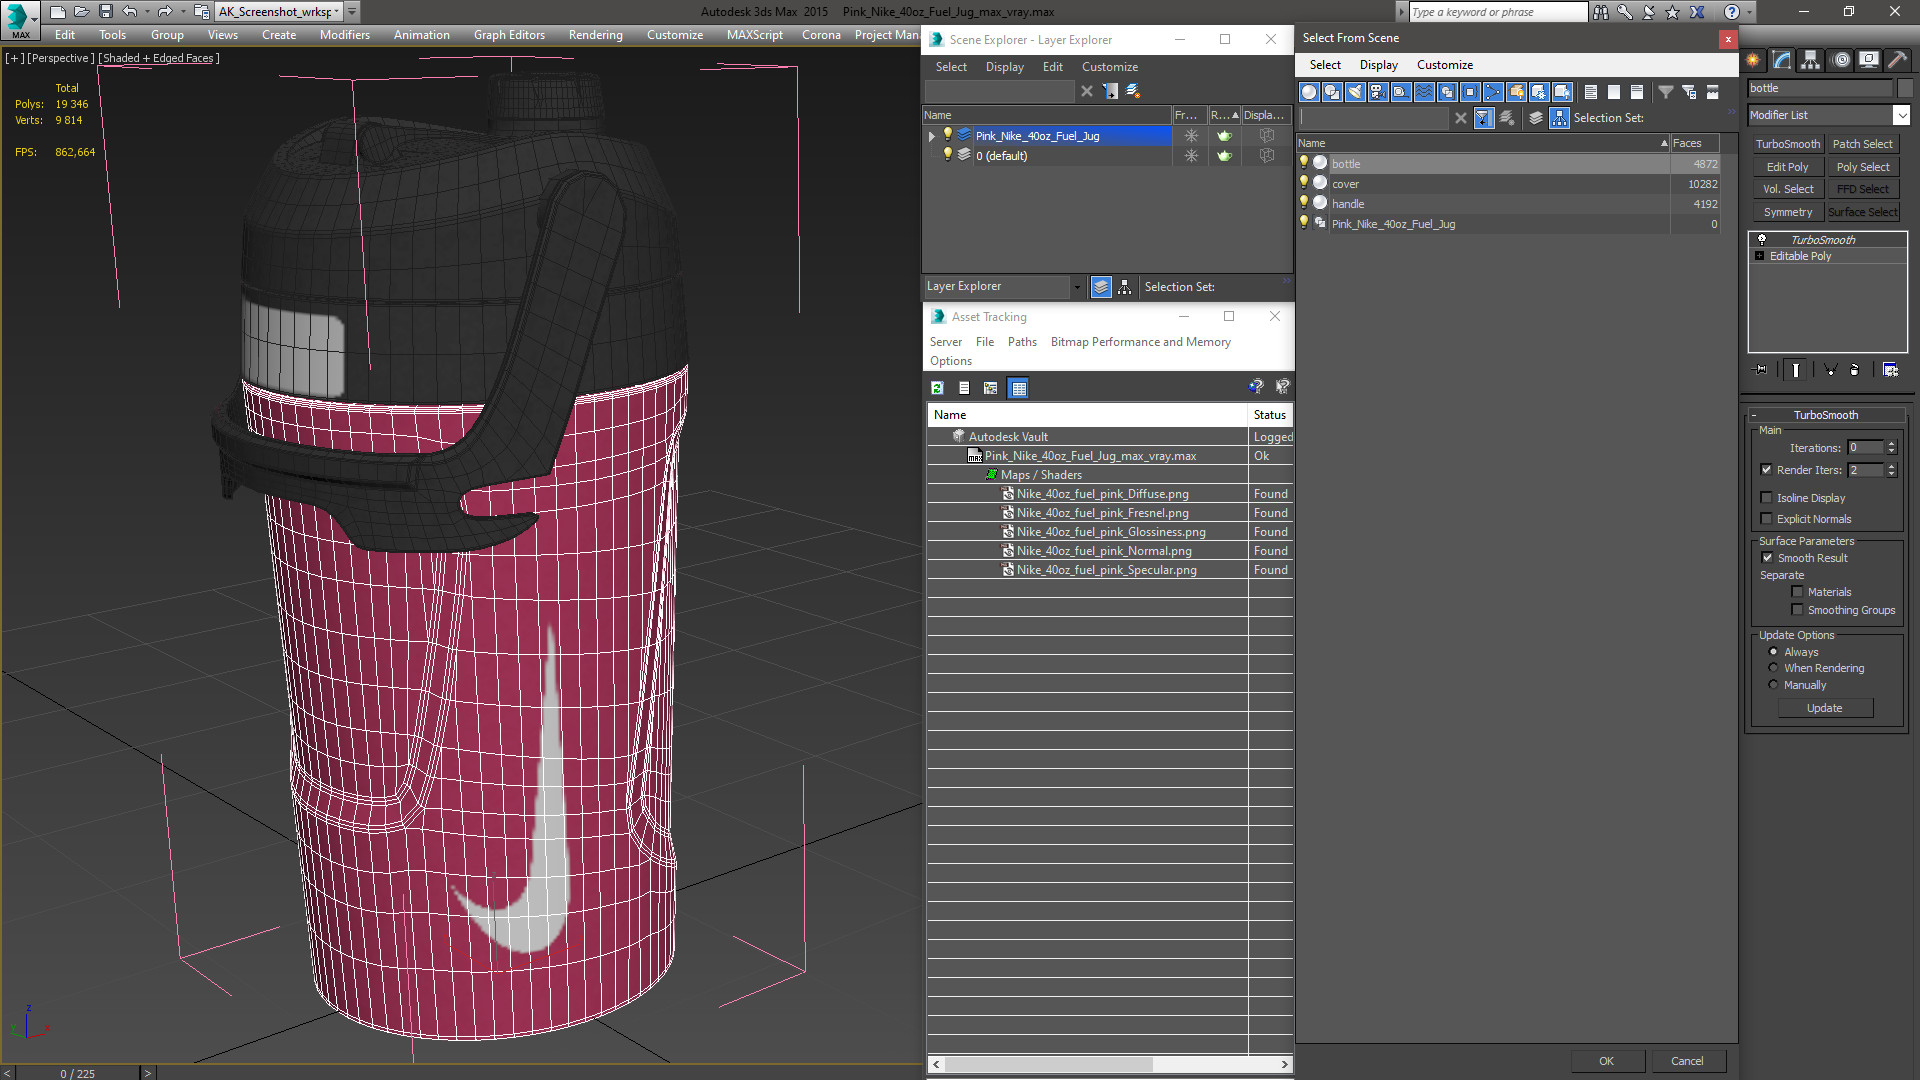The image size is (1920, 1080).
Task: Open Display menu in Select From Scene
Action: pos(1378,65)
